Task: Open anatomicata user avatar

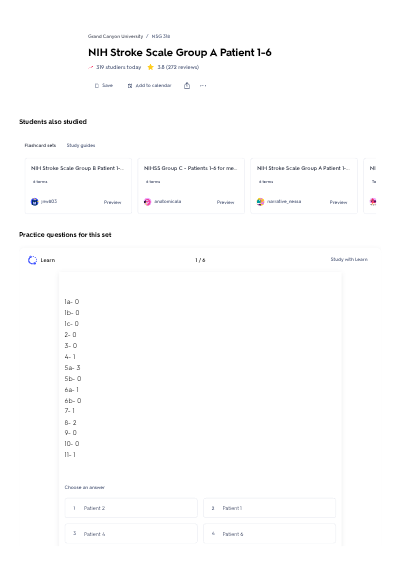Action: (x=147, y=202)
